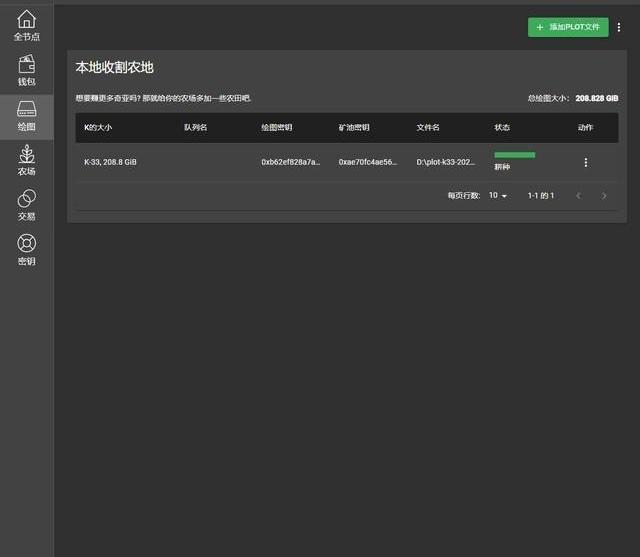The height and width of the screenshot is (557, 640).
Task: Open the 全节点 (Full Node) sidebar icon
Action: pos(27,24)
